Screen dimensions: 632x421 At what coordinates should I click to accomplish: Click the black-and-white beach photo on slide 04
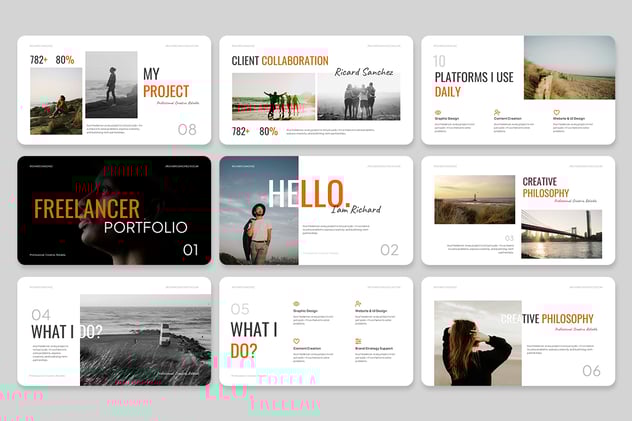coord(145,340)
